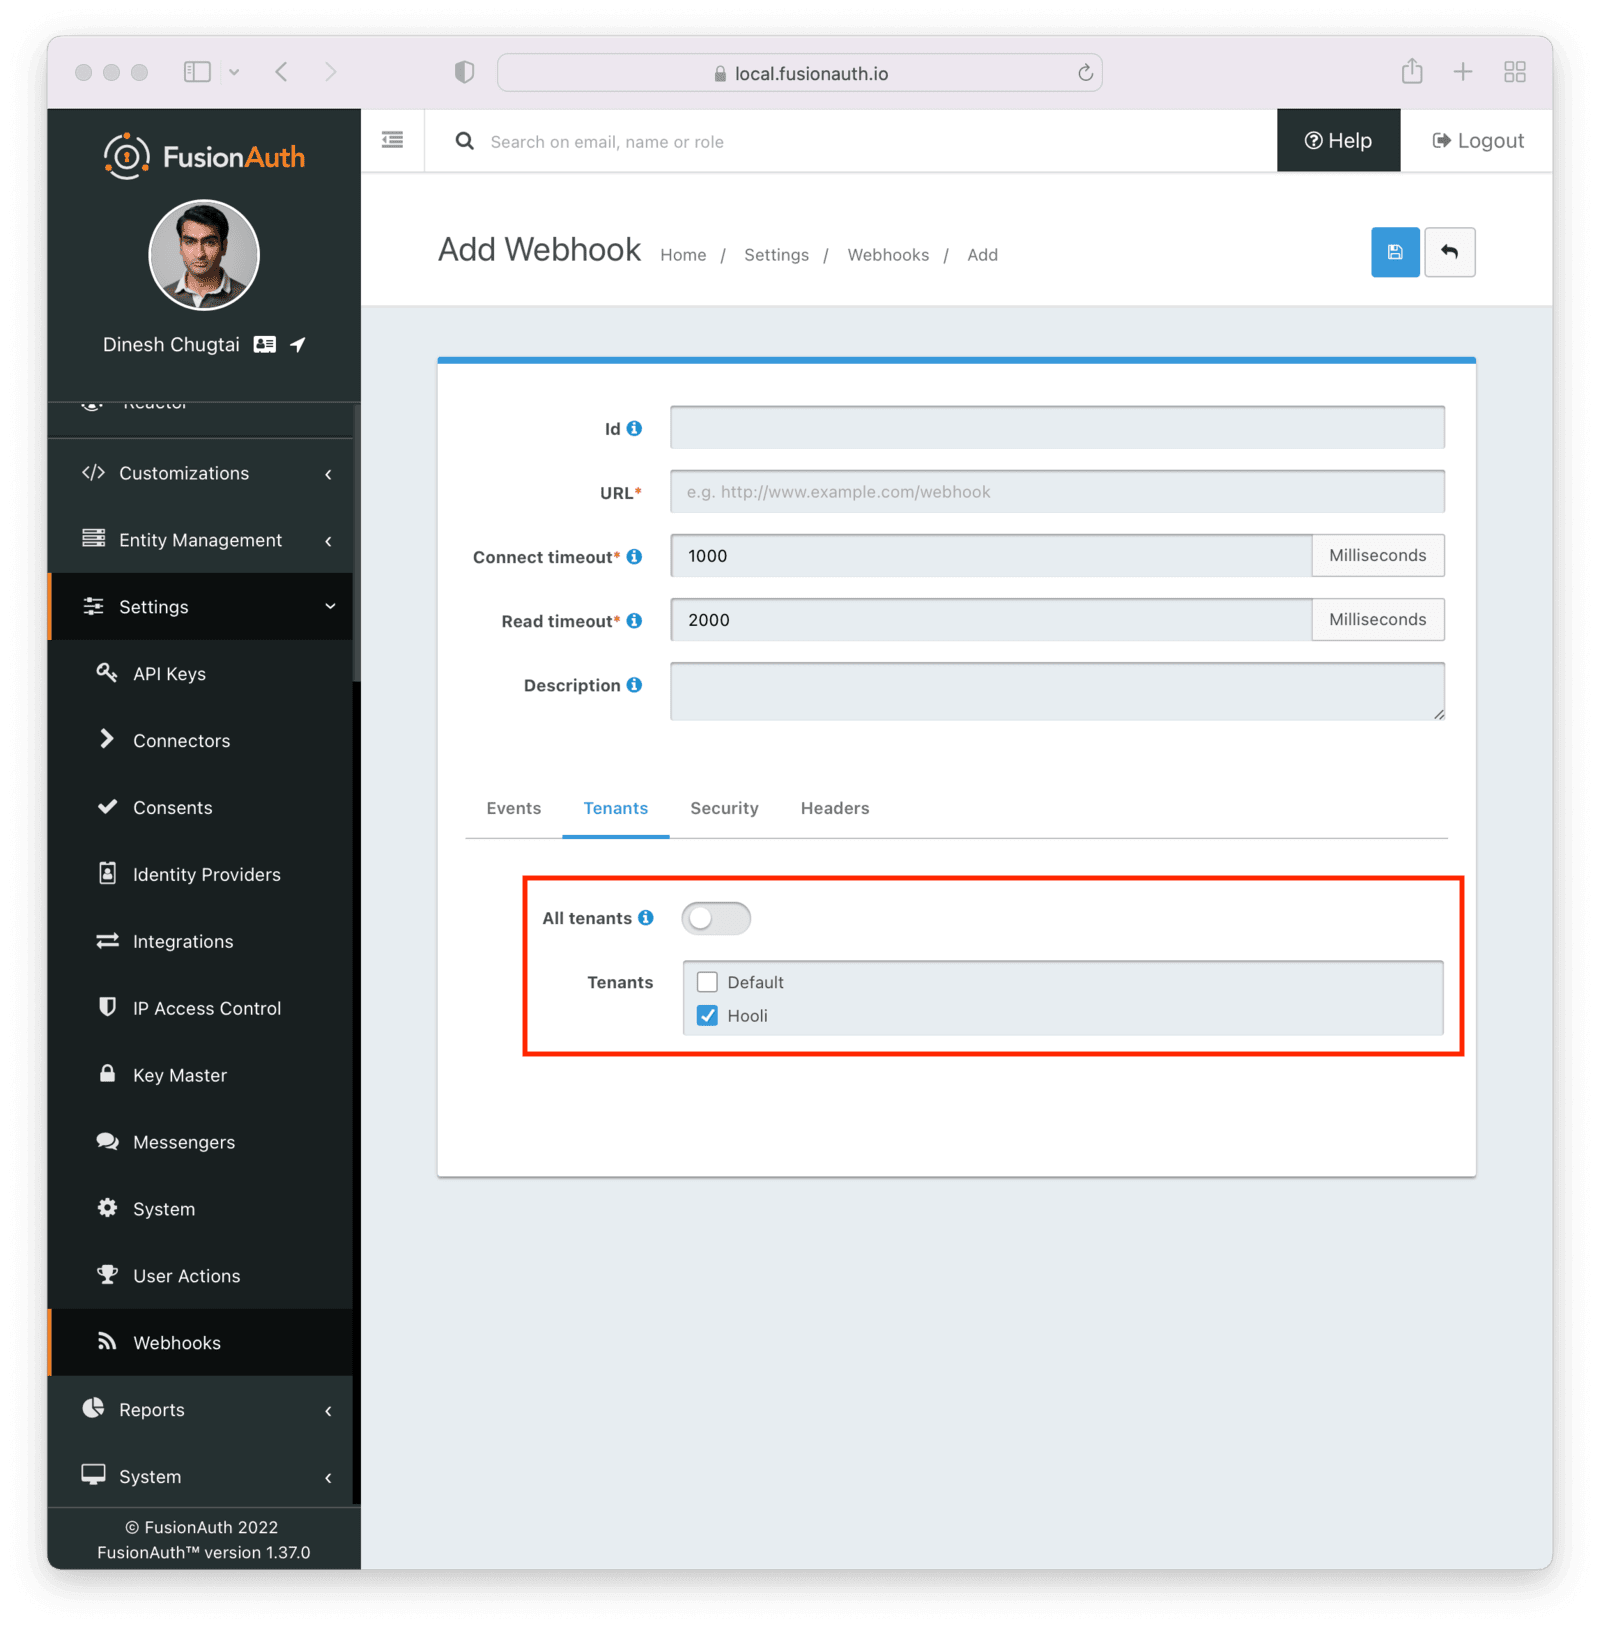Click the IP Access Control shield icon
Viewport: 1600px width, 1628px height.
[107, 1006]
